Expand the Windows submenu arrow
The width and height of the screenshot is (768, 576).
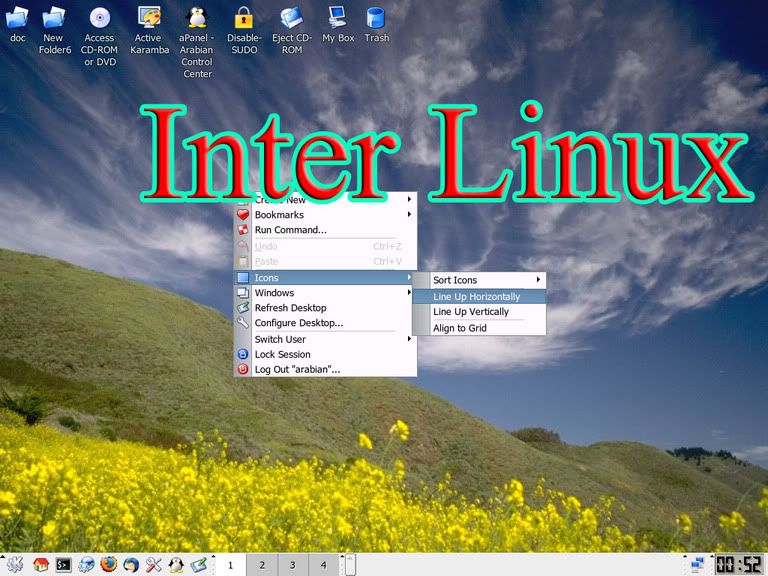409,292
